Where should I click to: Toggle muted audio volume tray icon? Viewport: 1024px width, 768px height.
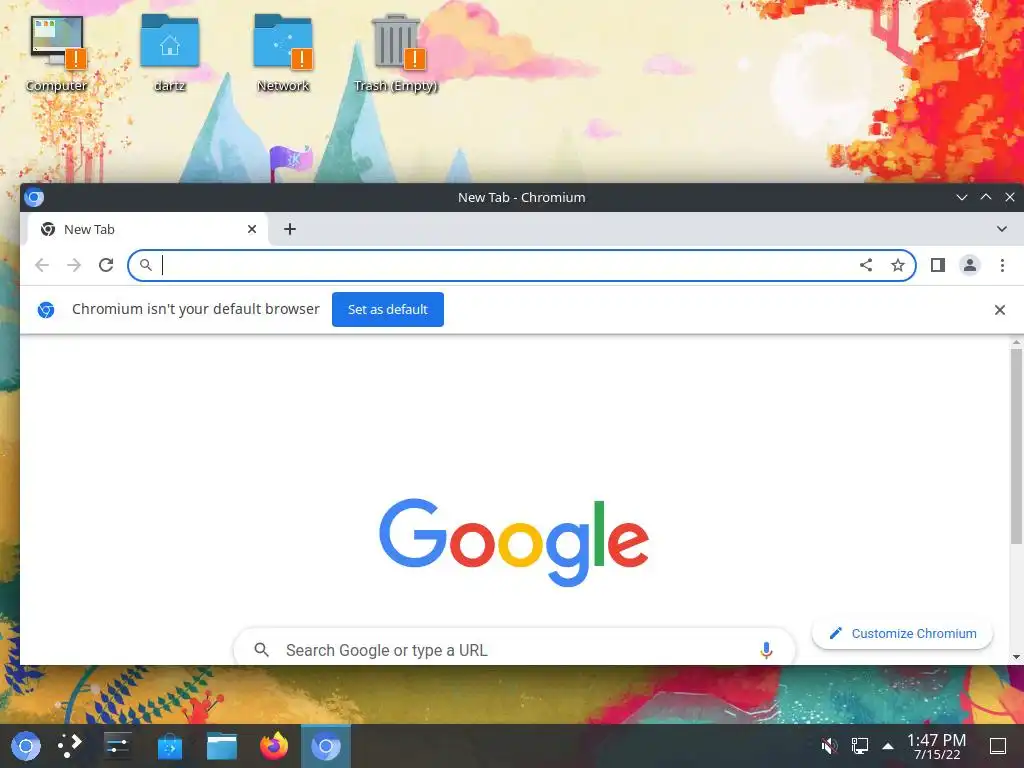pos(829,746)
